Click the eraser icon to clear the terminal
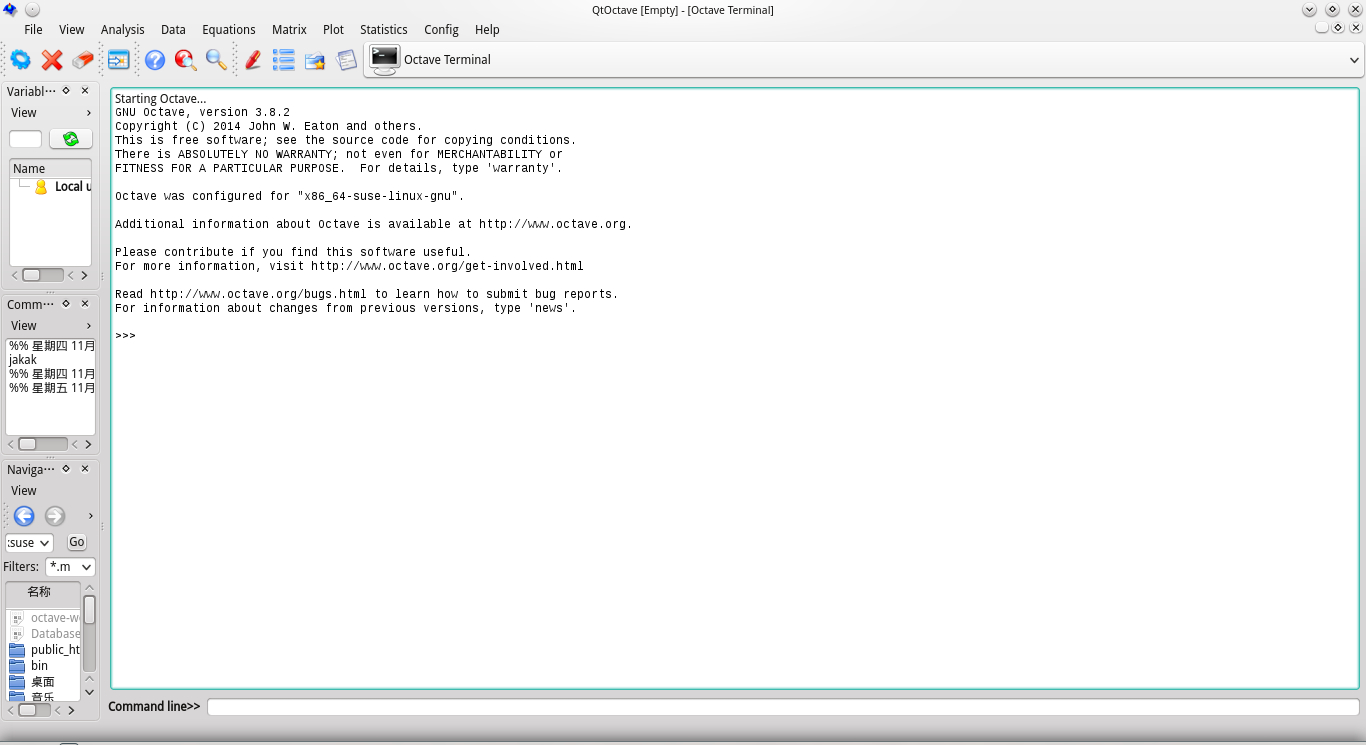 click(x=83, y=60)
